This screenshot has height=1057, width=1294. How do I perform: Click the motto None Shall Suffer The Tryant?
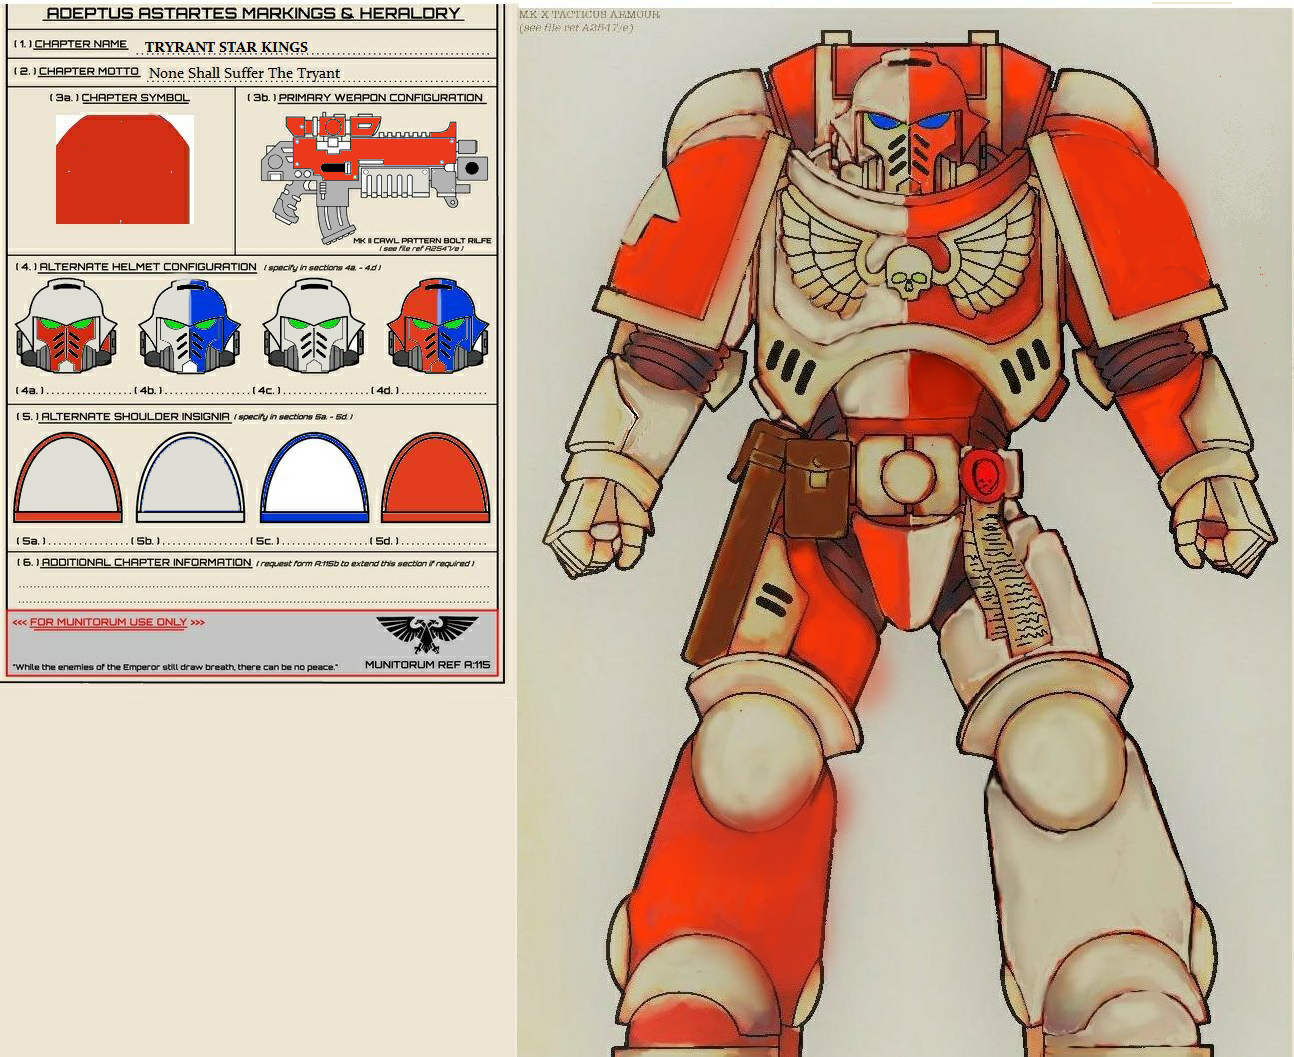point(244,73)
